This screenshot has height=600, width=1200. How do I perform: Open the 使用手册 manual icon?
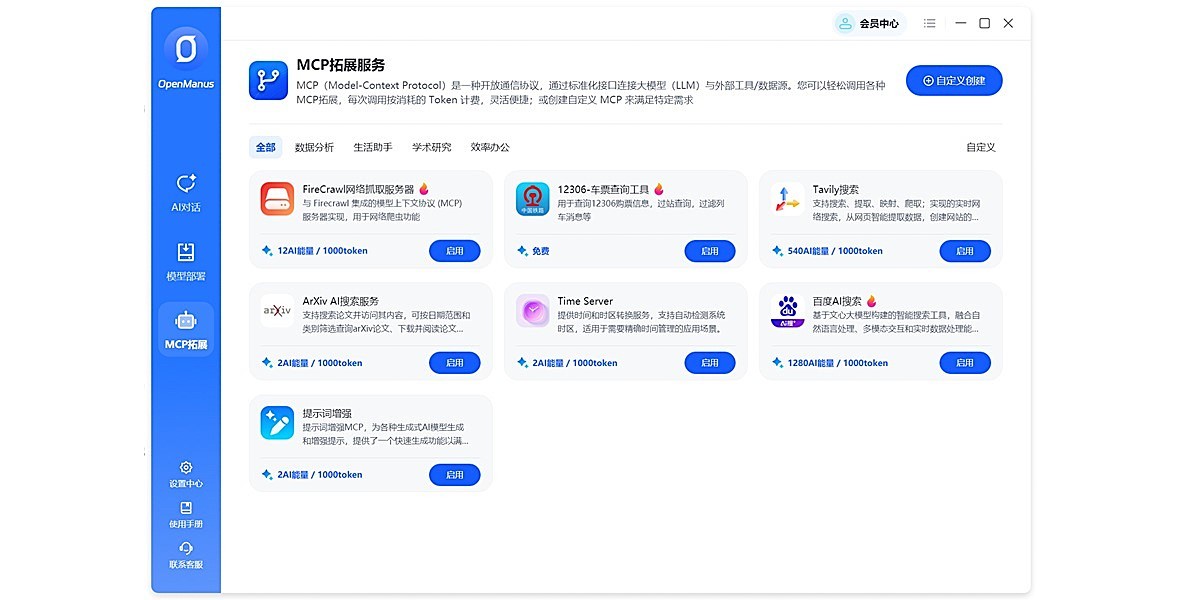click(186, 508)
